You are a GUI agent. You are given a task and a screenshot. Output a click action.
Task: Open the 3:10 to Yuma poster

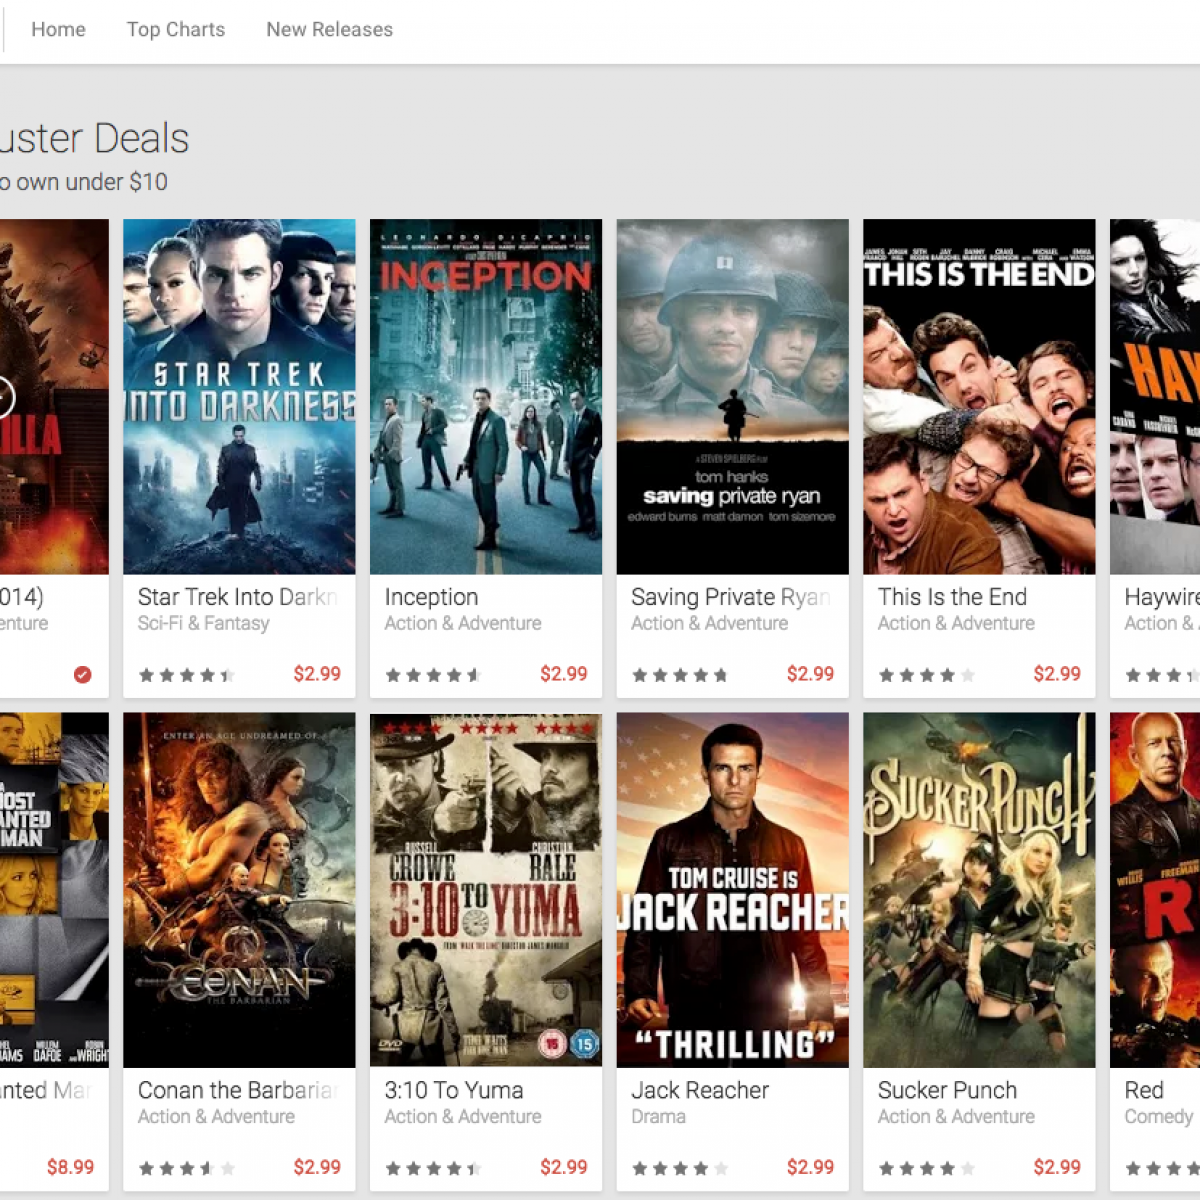click(x=486, y=890)
